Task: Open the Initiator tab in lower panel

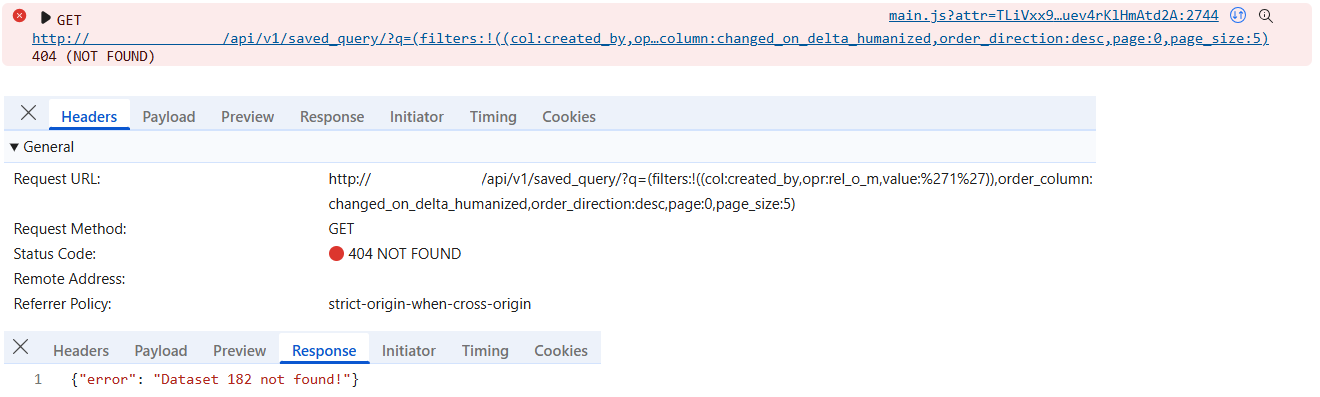Action: pos(409,350)
